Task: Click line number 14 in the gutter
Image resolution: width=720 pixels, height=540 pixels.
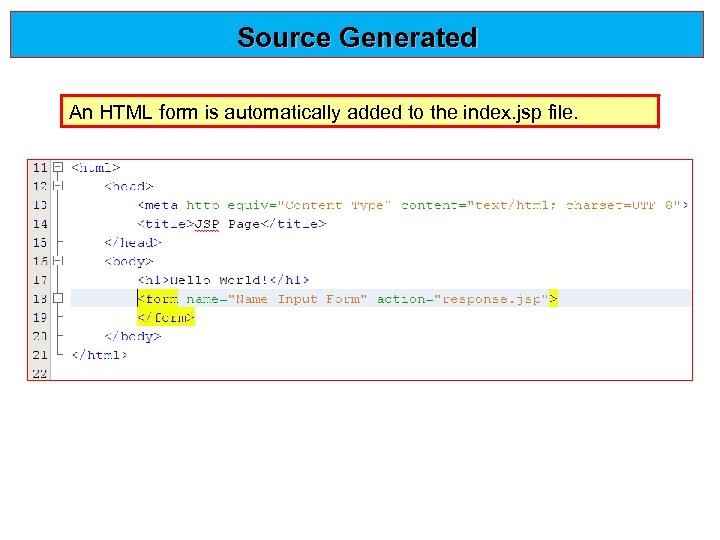Action: (40, 224)
